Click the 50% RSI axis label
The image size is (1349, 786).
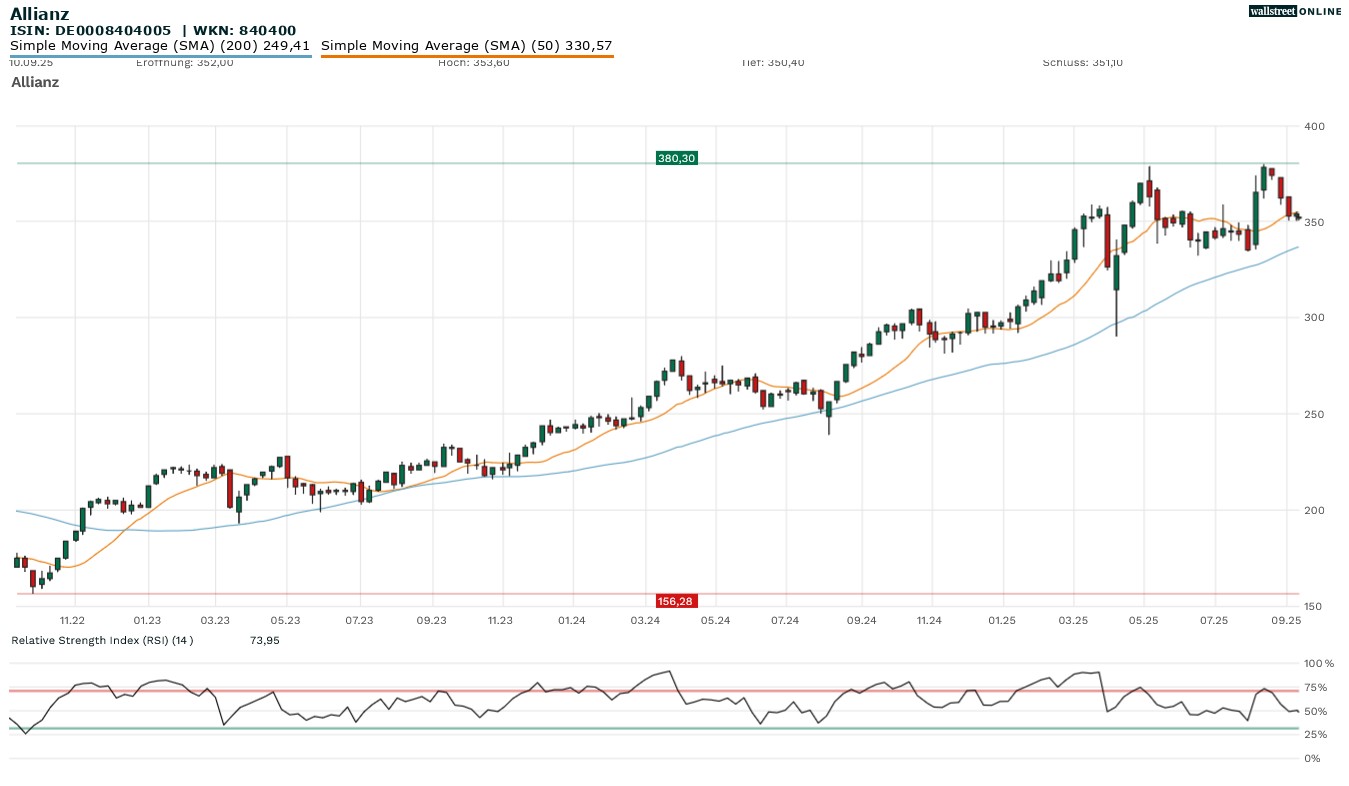click(x=1317, y=712)
